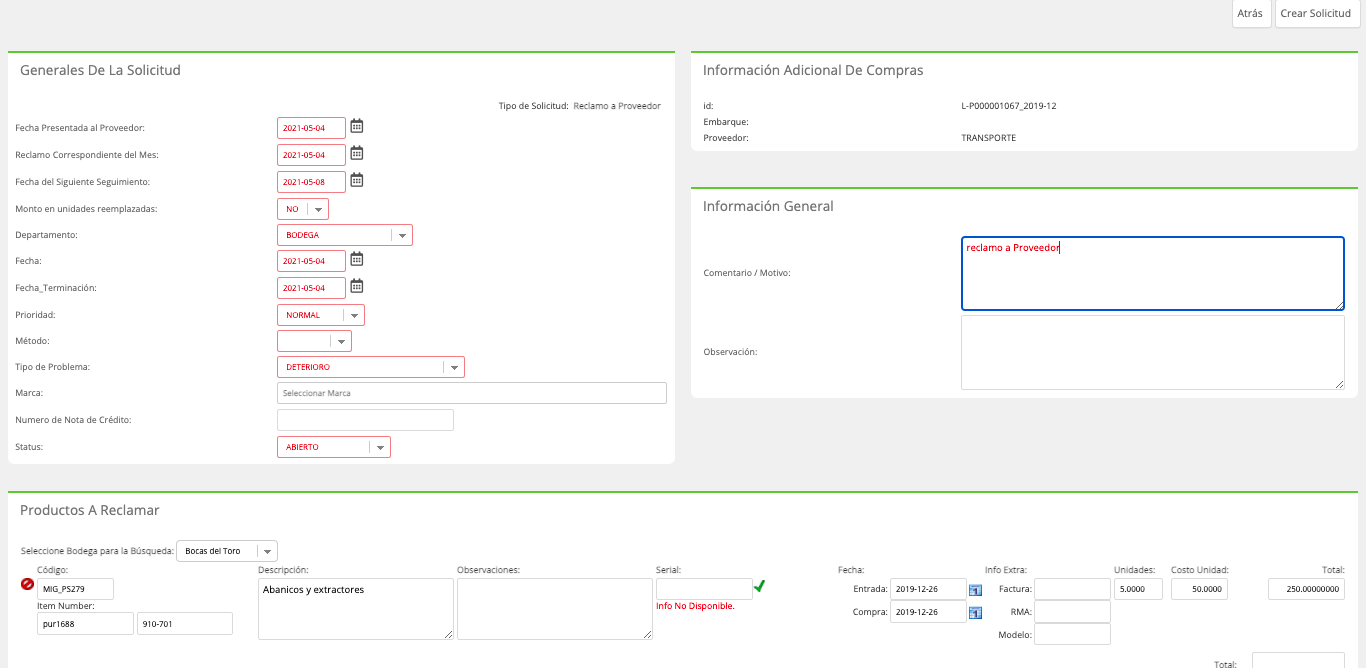Focus the Modelo input field
This screenshot has height=668, width=1366.
(1072, 635)
